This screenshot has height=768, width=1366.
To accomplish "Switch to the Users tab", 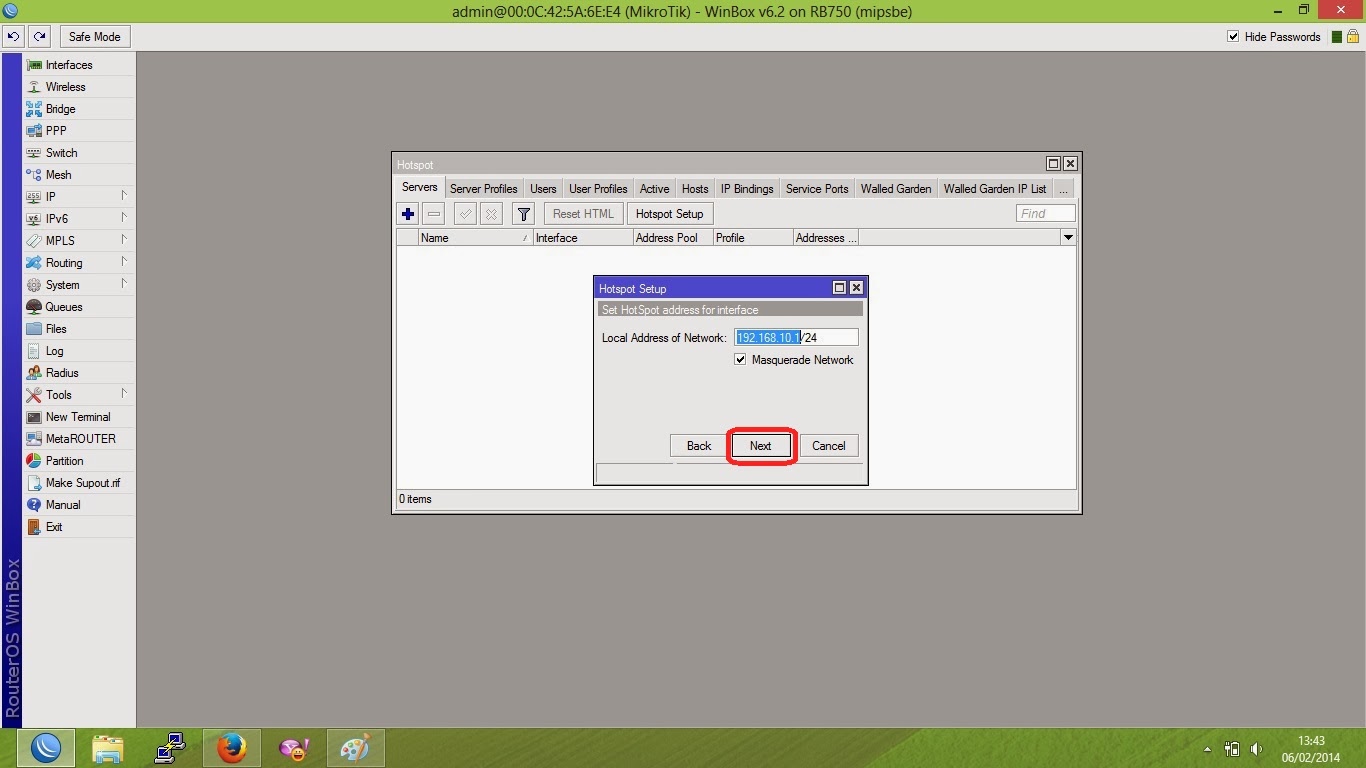I will point(543,189).
